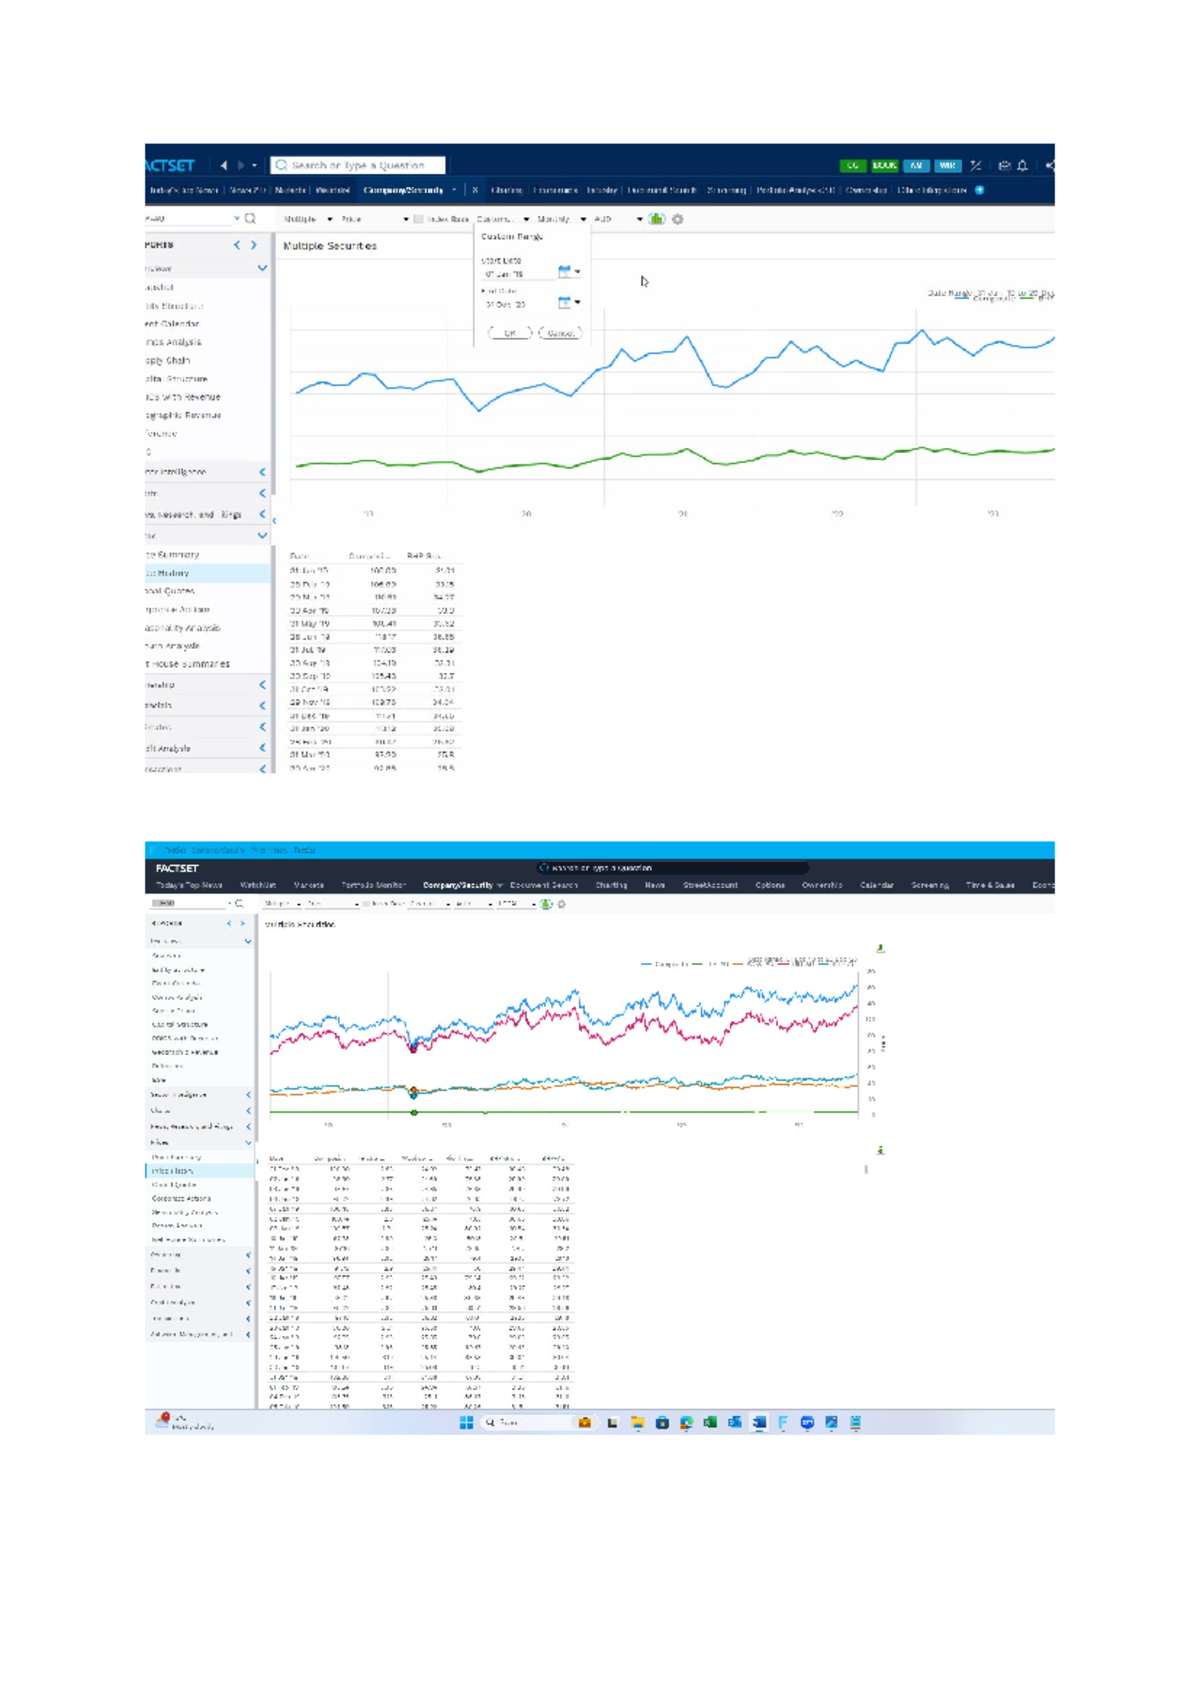Image resolution: width=1200 pixels, height=1696 pixels.
Task: Open the Multiple dropdown in upper toolbar
Action: pyautogui.click(x=308, y=219)
